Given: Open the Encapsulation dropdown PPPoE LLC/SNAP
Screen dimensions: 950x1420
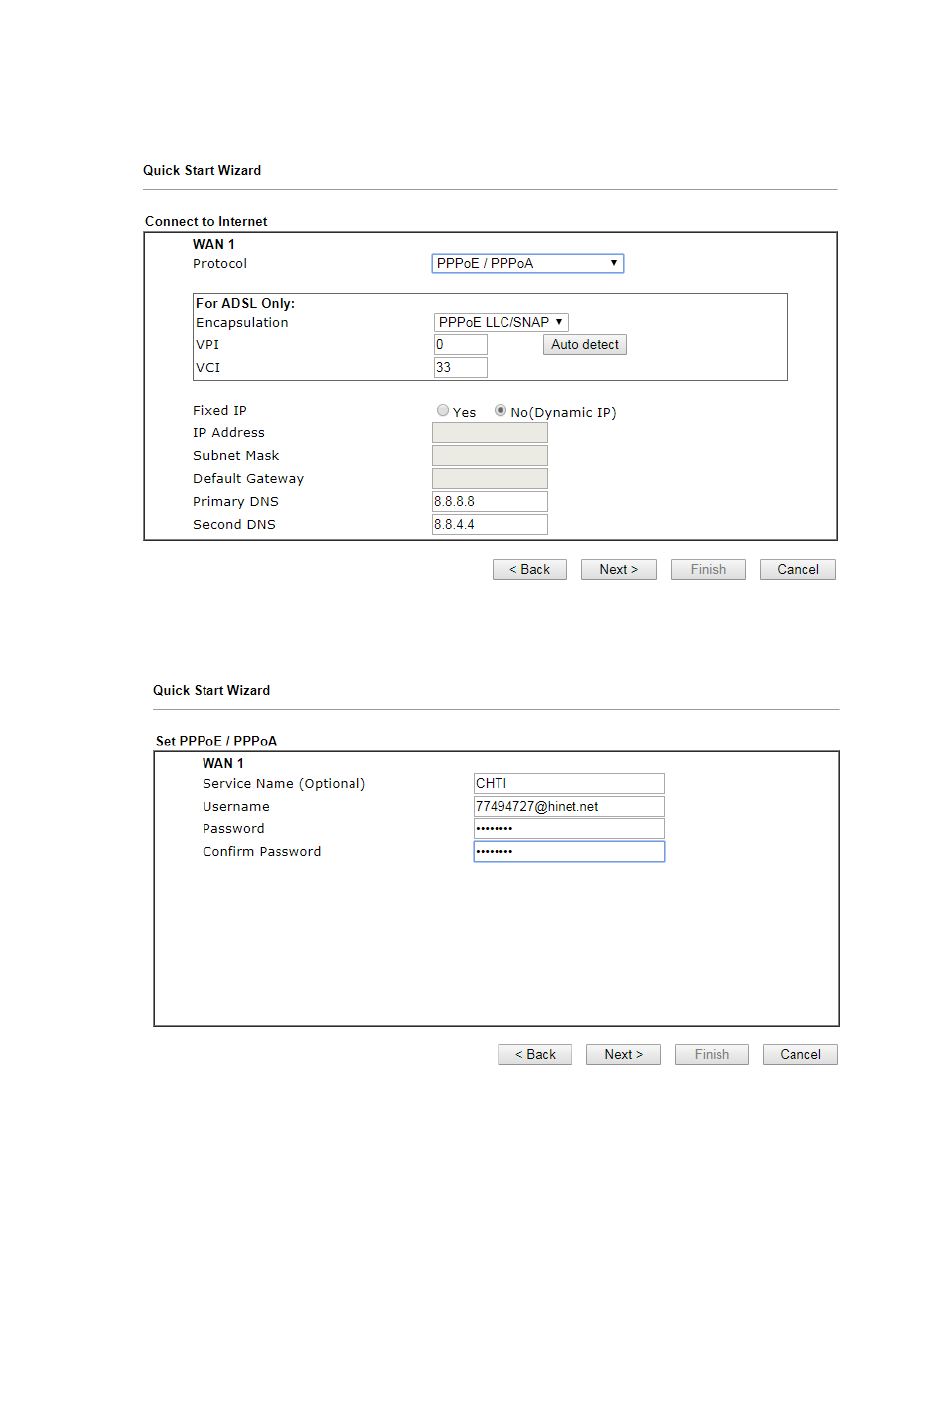Looking at the screenshot, I should pyautogui.click(x=501, y=322).
